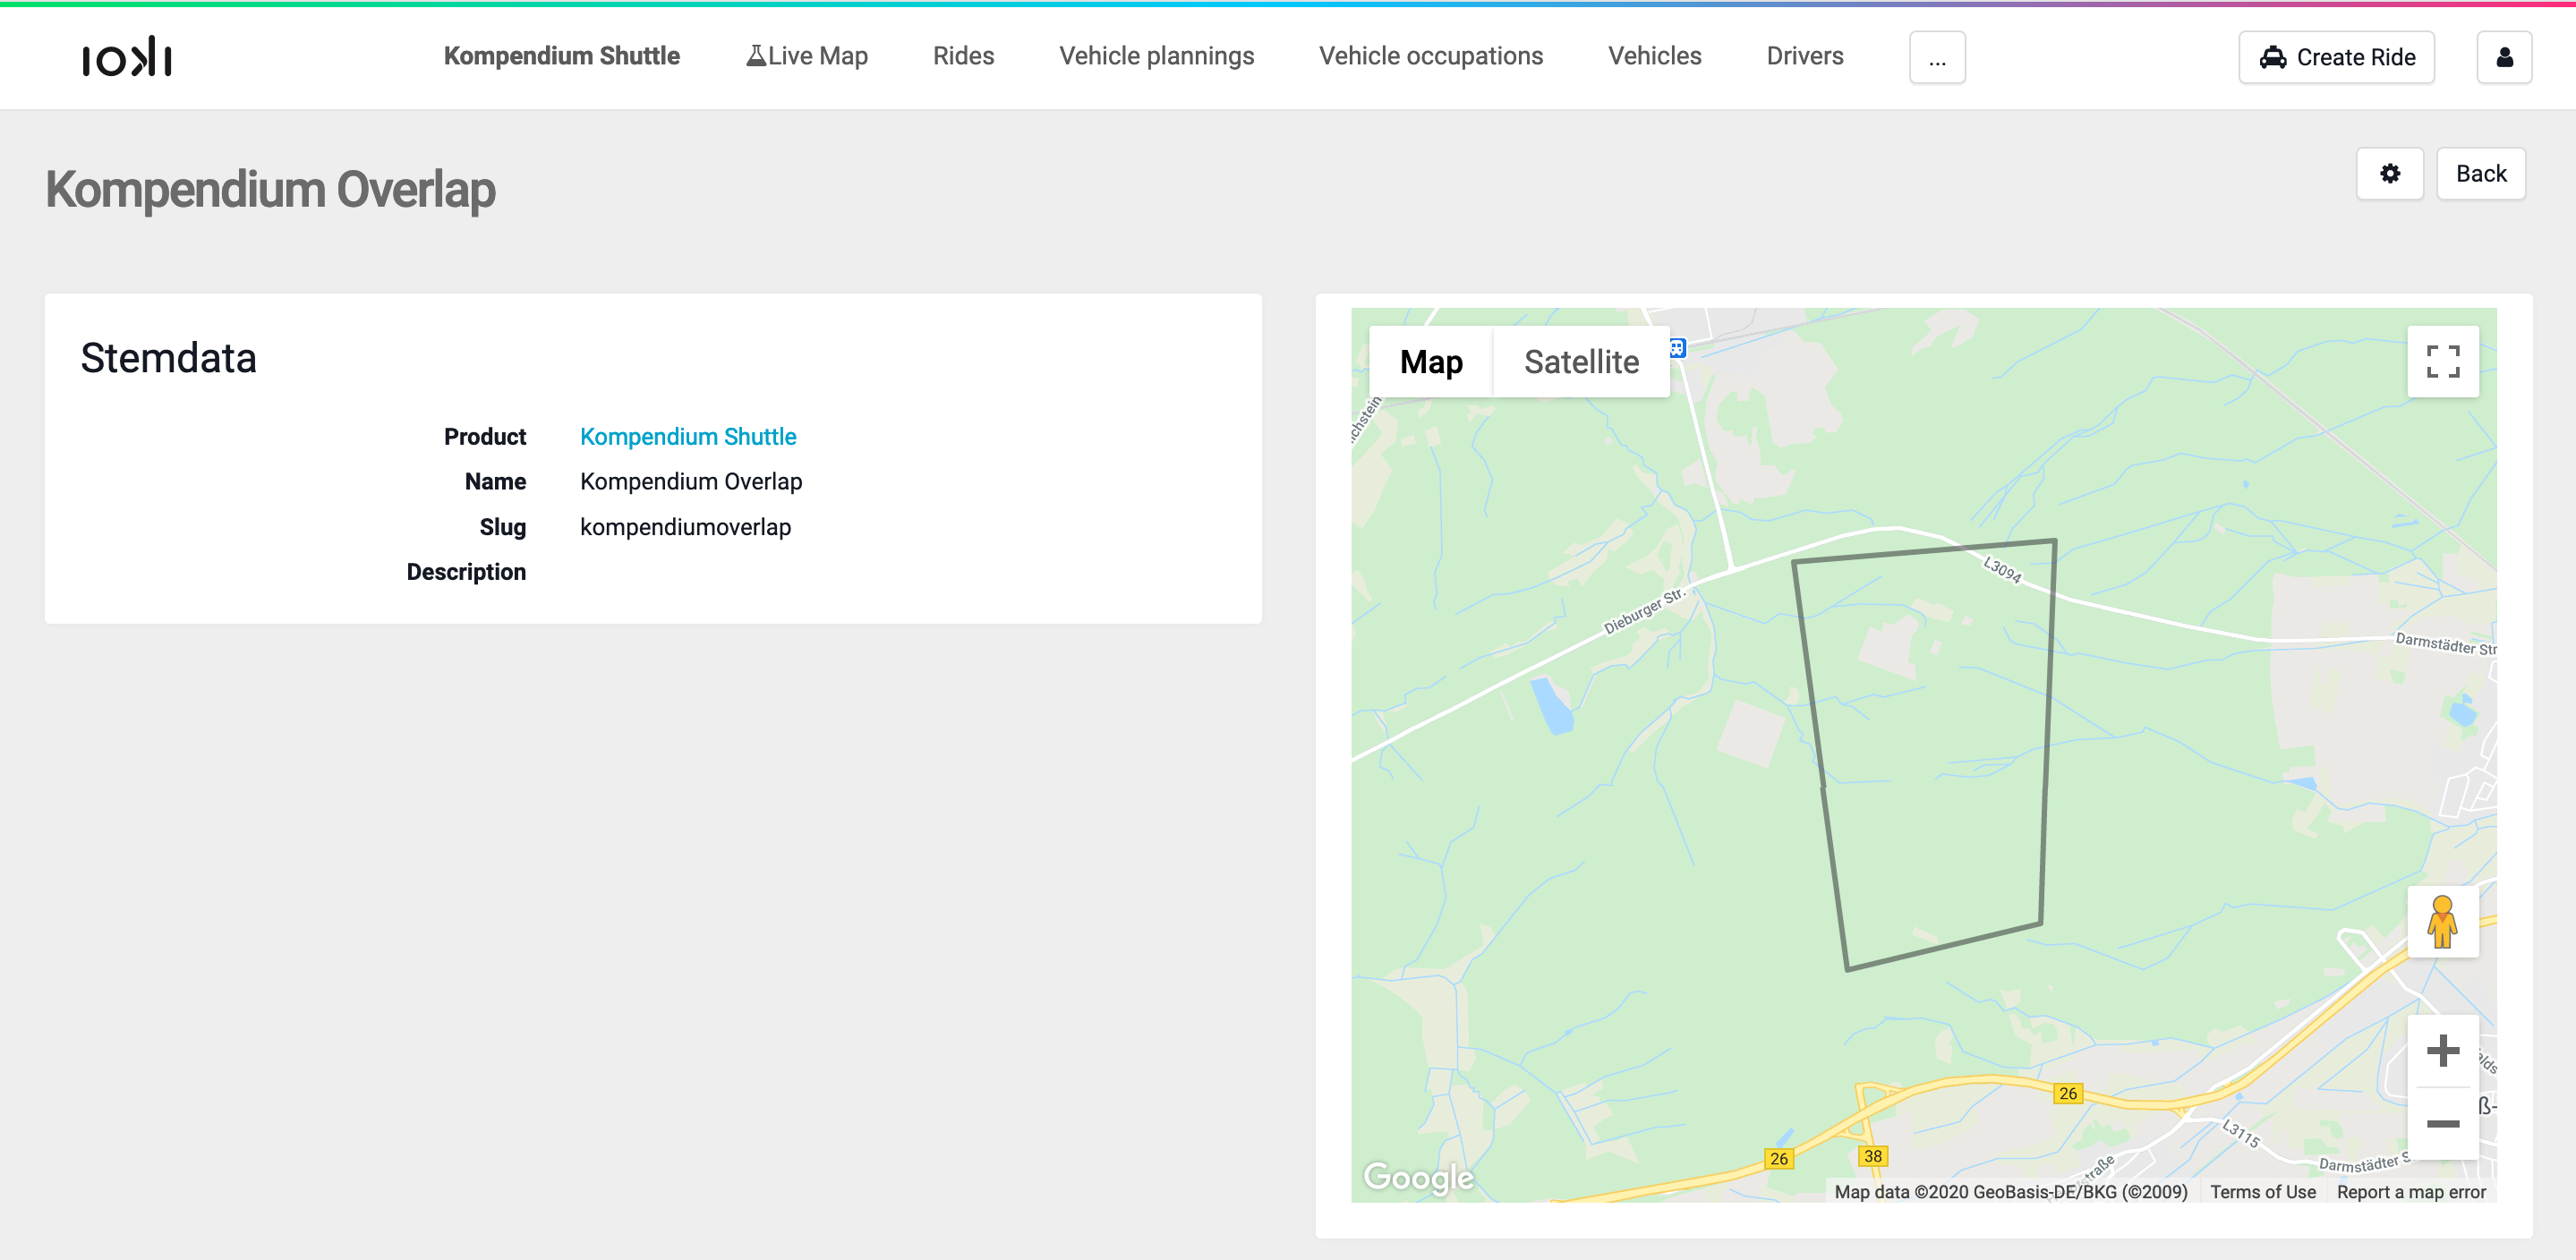Open the user profile icon

point(2504,57)
